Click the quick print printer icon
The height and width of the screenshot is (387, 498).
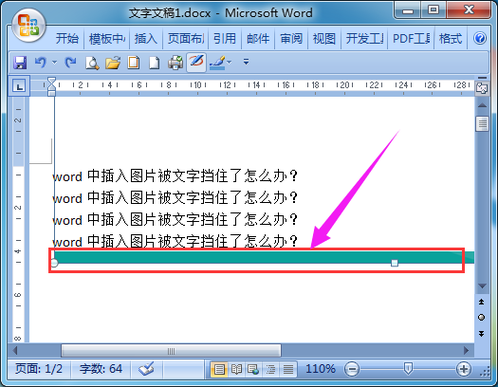pyautogui.click(x=175, y=62)
